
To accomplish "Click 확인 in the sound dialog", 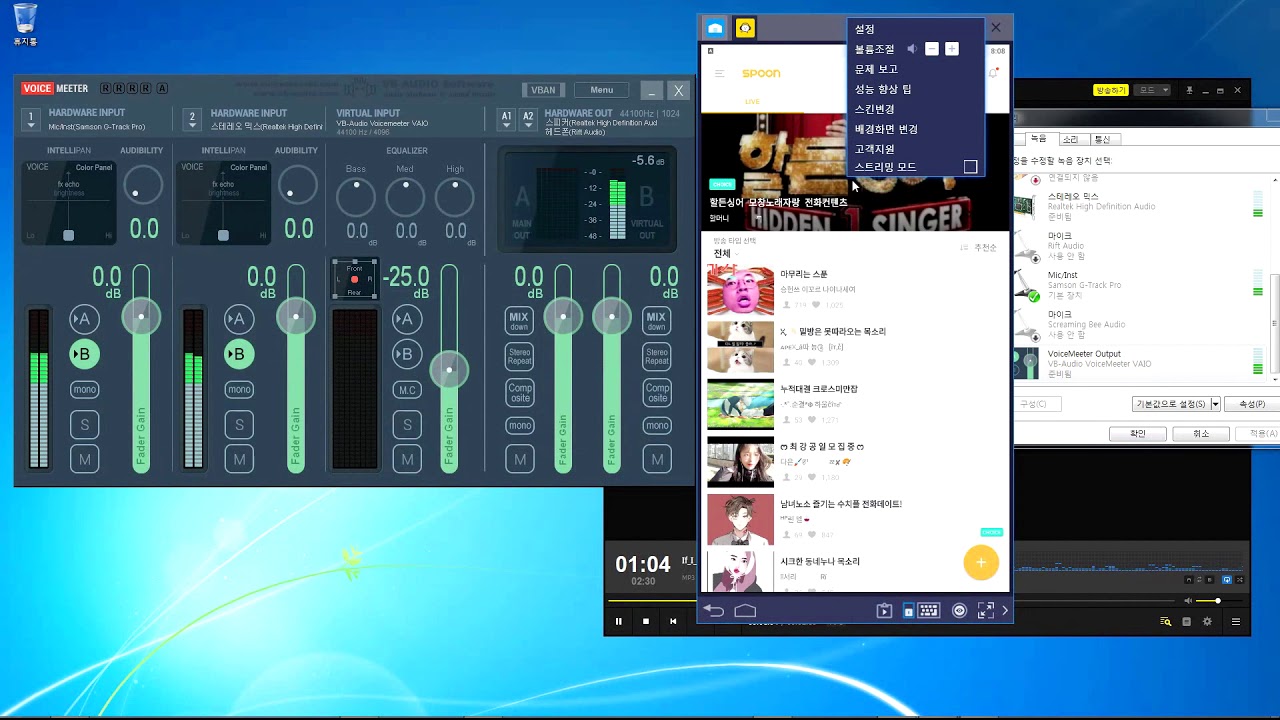I will (1138, 433).
